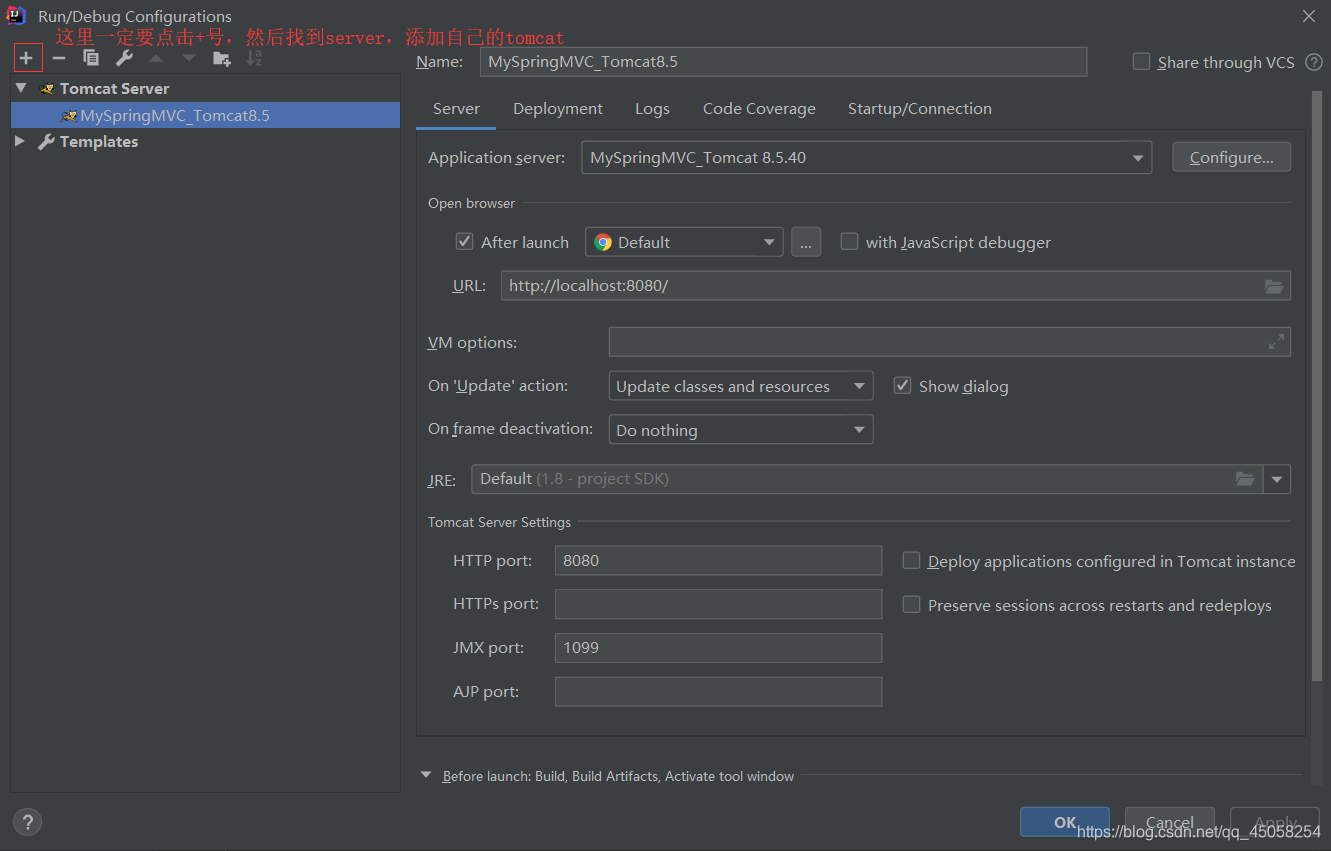The width and height of the screenshot is (1331, 851).
Task: Click the HTTPs port field
Action: pyautogui.click(x=718, y=604)
